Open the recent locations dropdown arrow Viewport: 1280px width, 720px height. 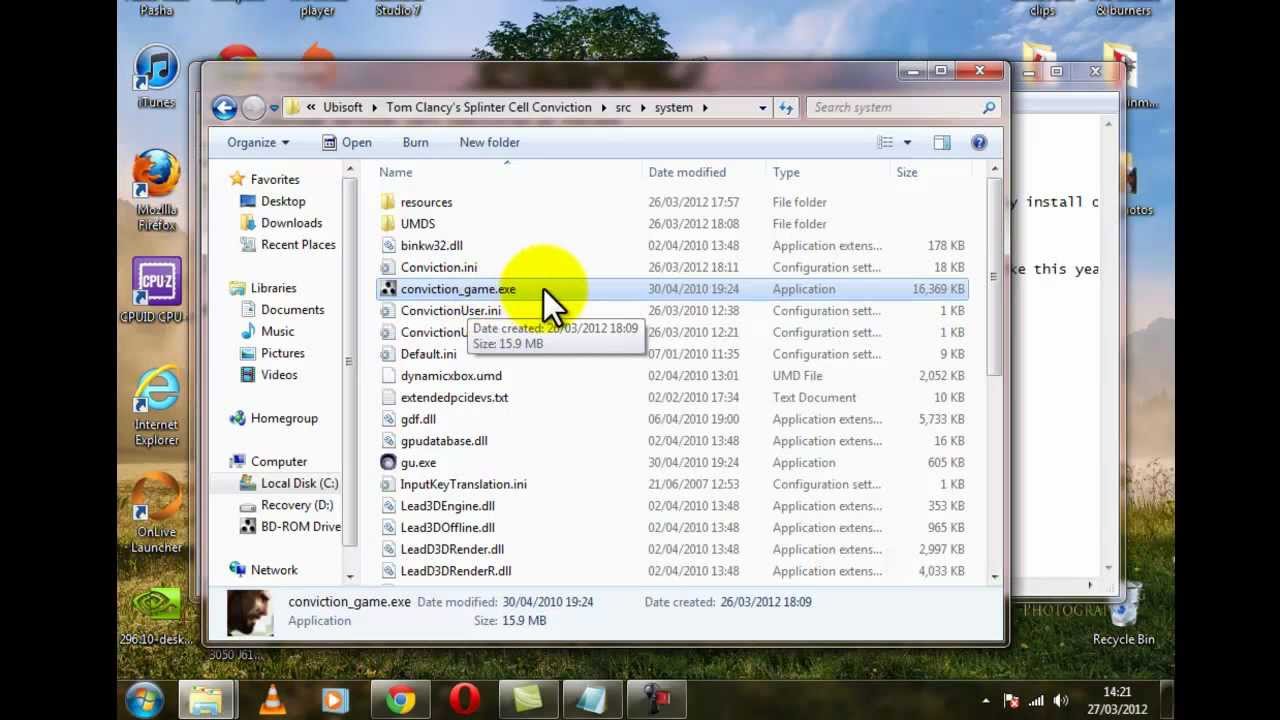274,108
